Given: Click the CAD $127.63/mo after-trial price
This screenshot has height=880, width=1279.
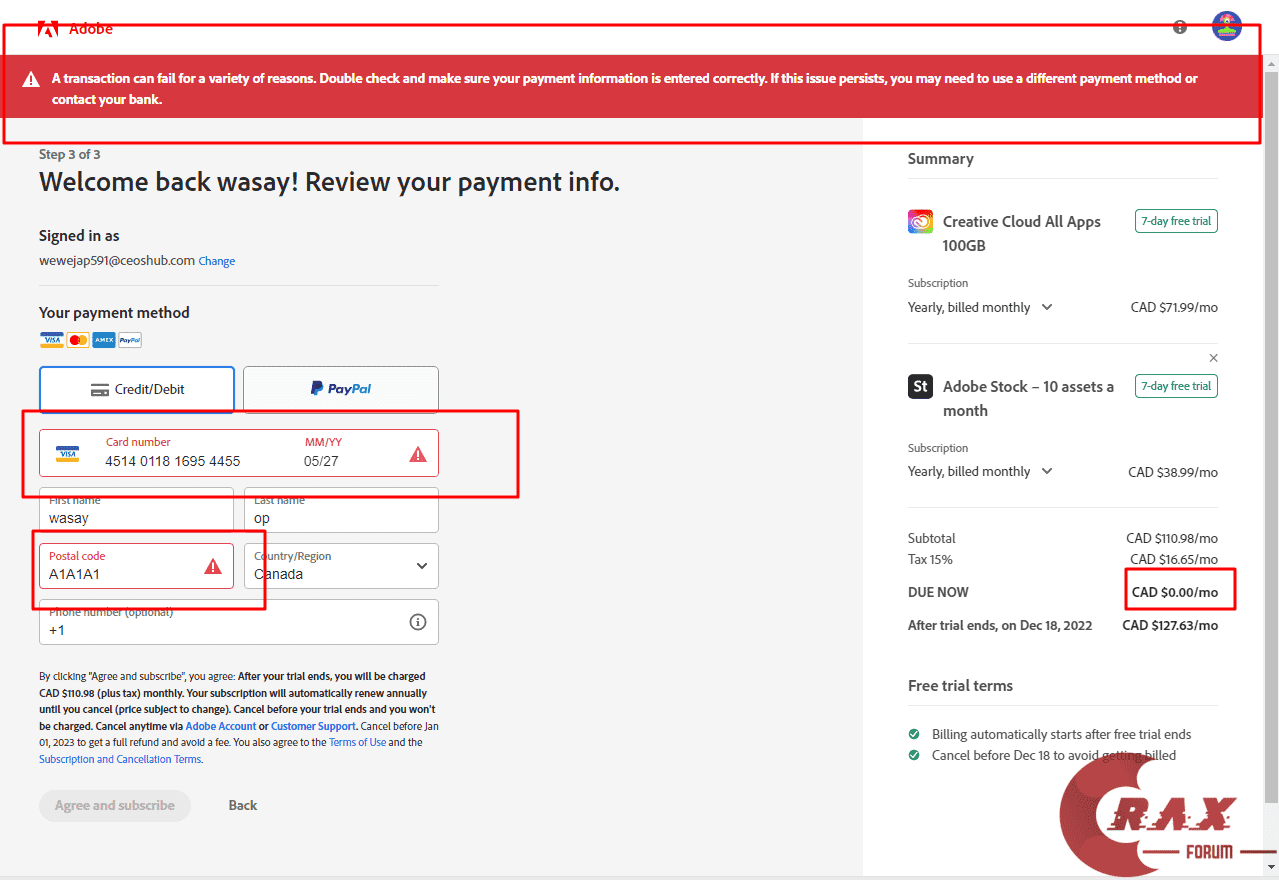Looking at the screenshot, I should coord(1170,625).
